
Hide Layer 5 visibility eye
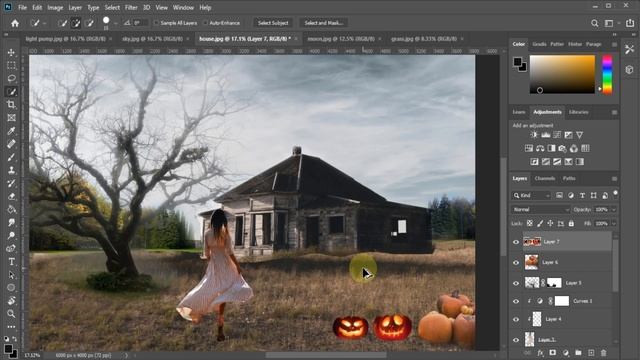click(516, 283)
